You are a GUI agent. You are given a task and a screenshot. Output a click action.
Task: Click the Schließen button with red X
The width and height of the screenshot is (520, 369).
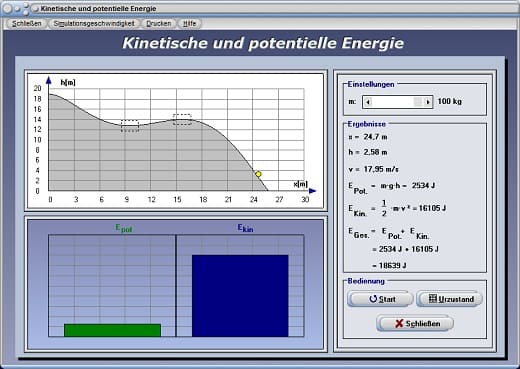point(415,323)
